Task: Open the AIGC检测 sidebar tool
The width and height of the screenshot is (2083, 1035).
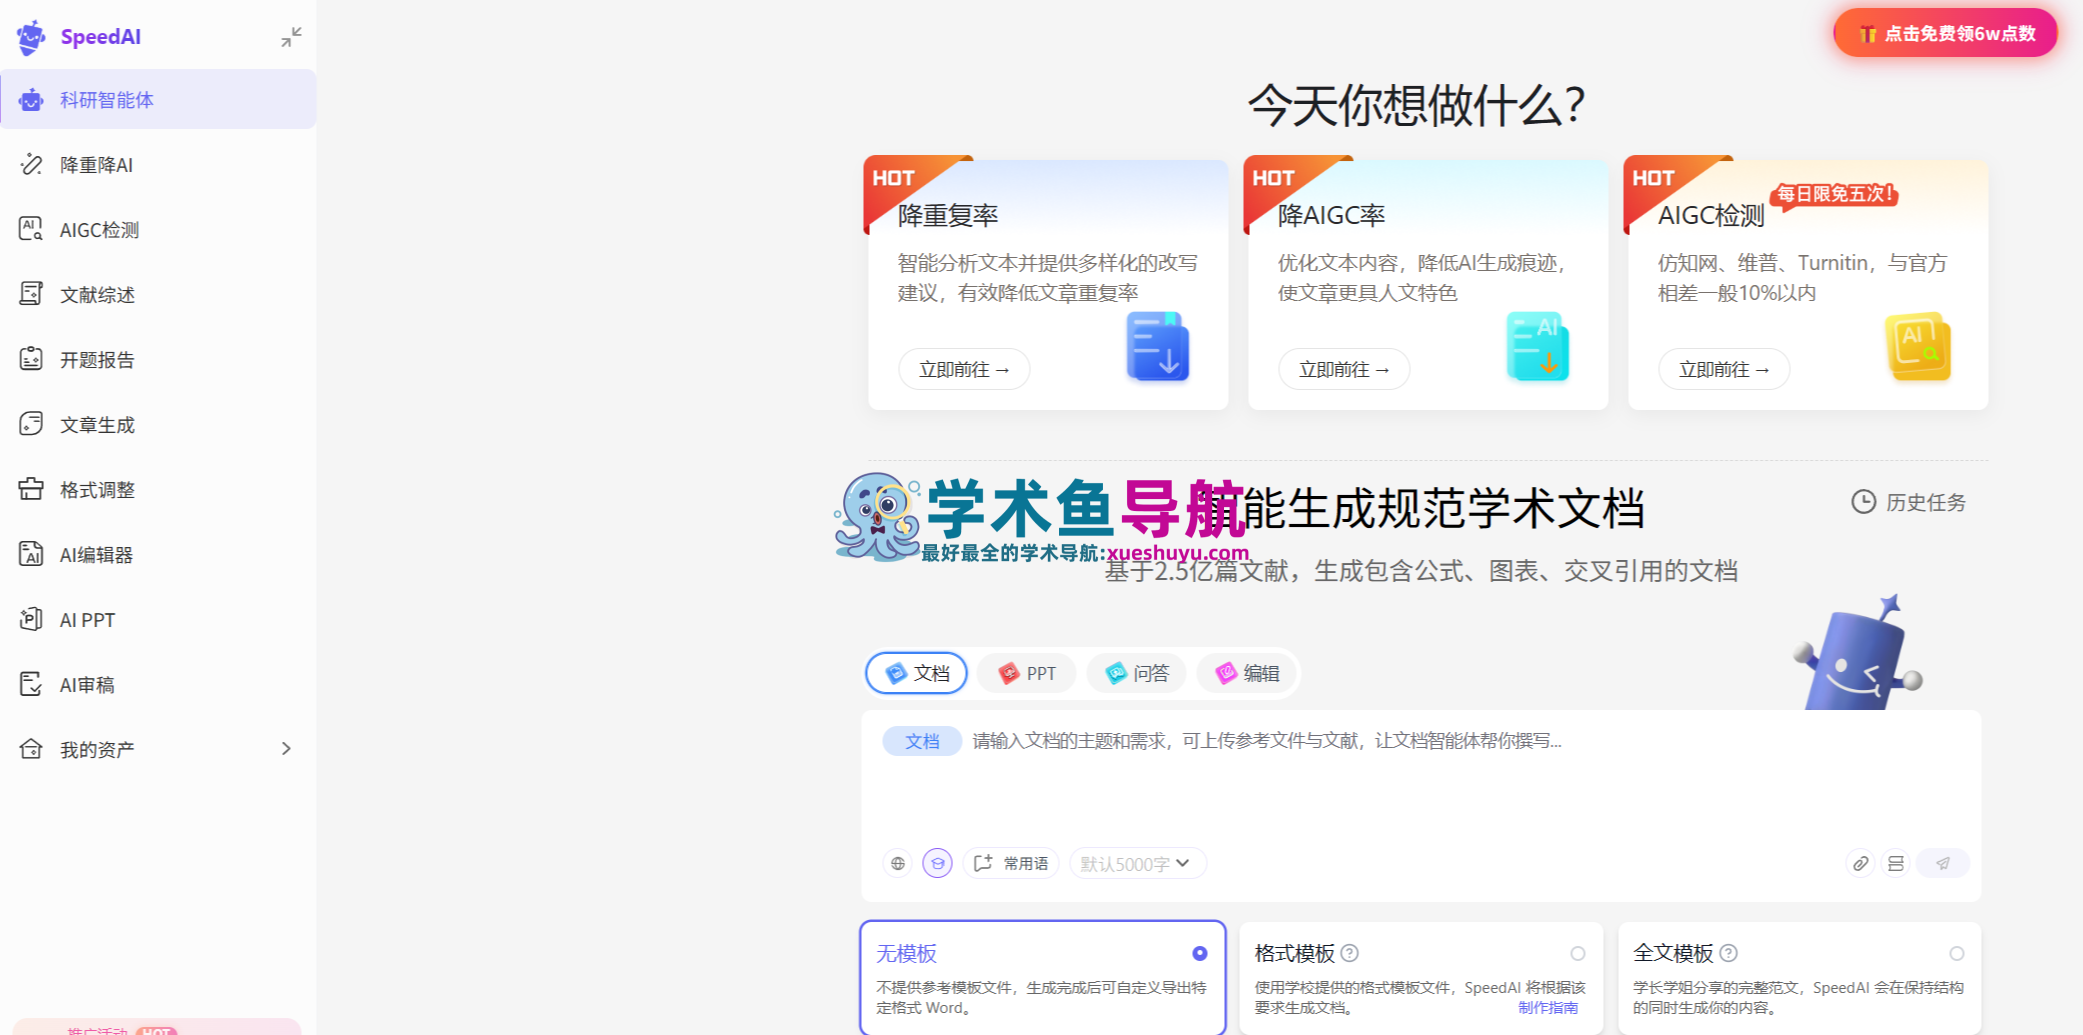Action: tap(97, 229)
